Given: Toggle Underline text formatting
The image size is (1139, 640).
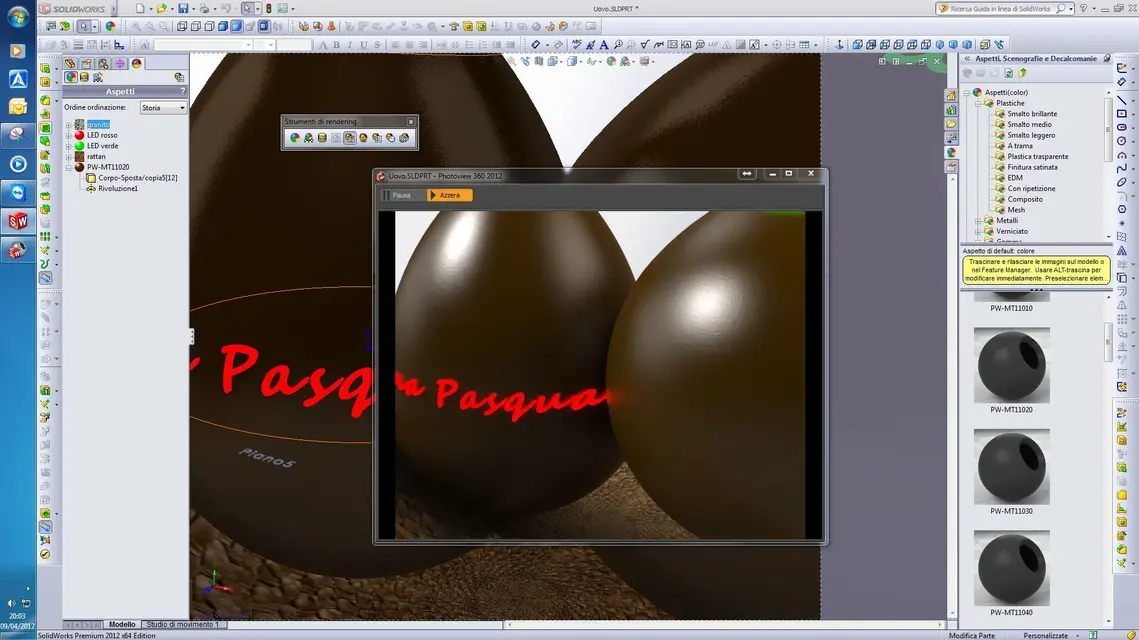Looking at the screenshot, I should 363,45.
